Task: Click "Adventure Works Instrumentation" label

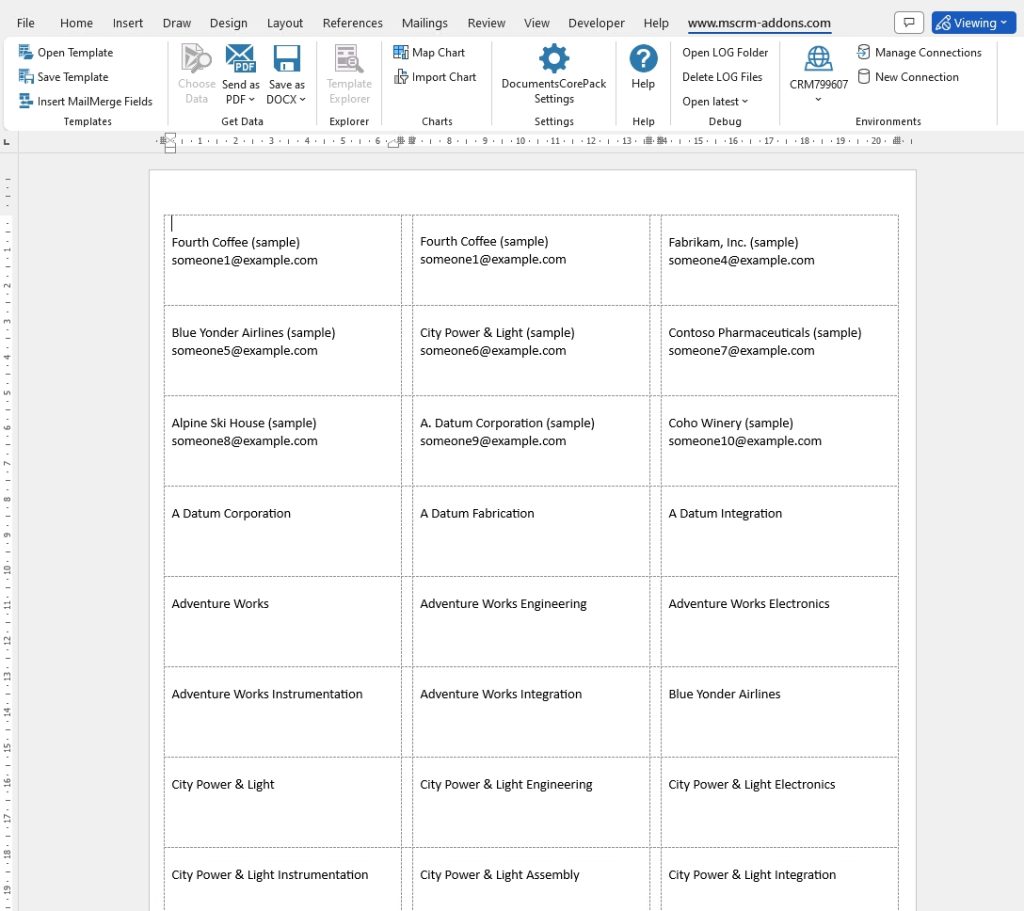Action: [x=266, y=694]
